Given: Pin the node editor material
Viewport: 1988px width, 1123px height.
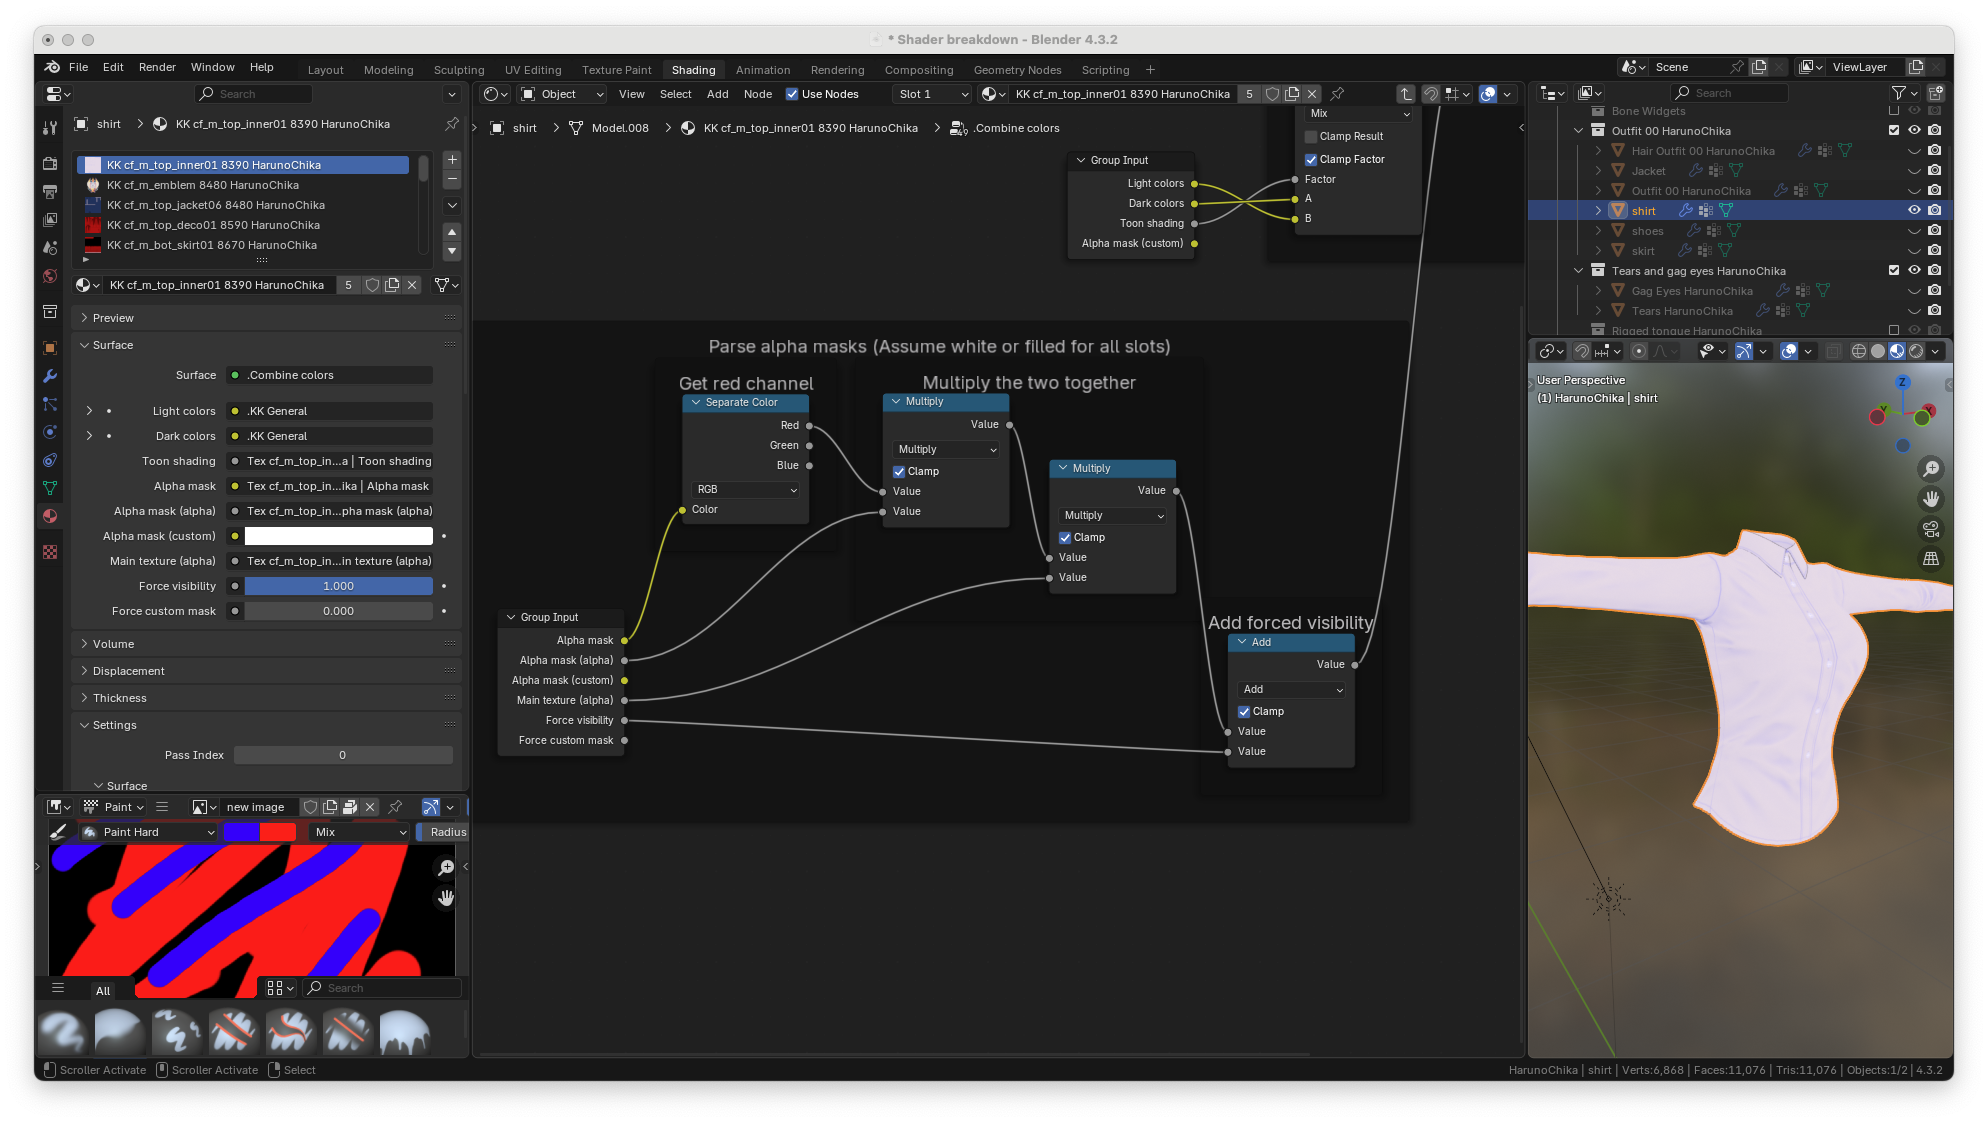Looking at the screenshot, I should pos(1337,94).
